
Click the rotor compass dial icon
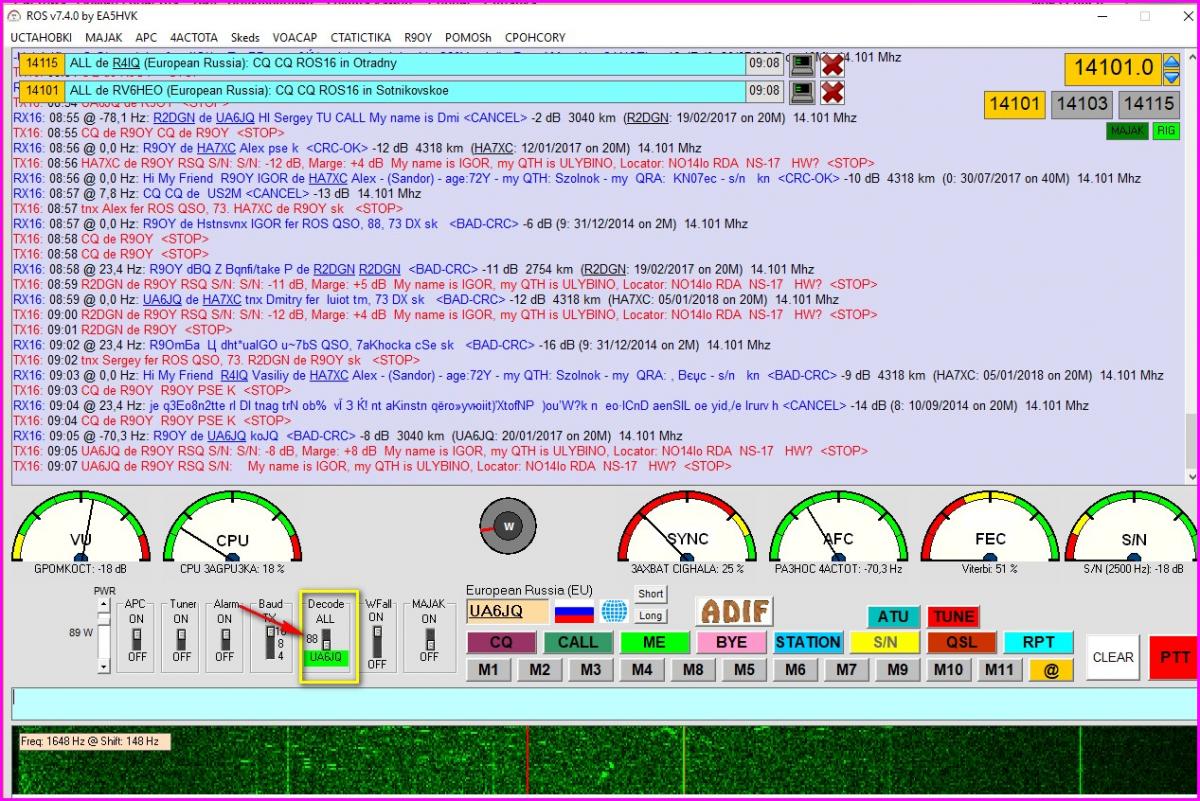507,525
